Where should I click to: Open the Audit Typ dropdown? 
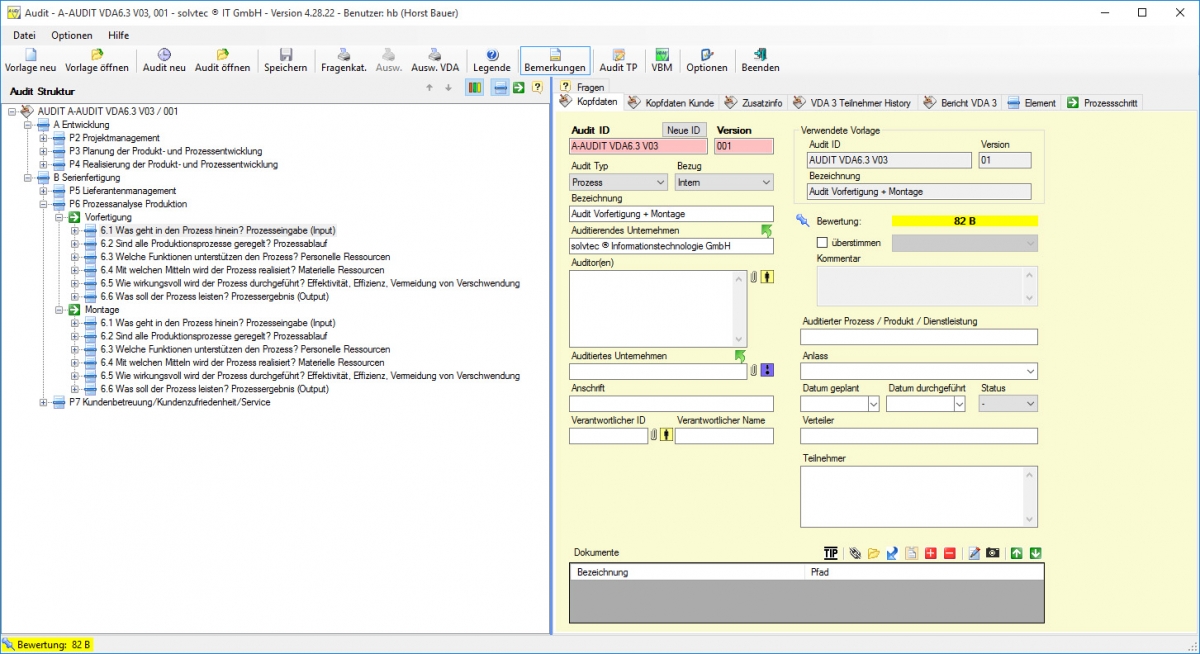pos(618,183)
